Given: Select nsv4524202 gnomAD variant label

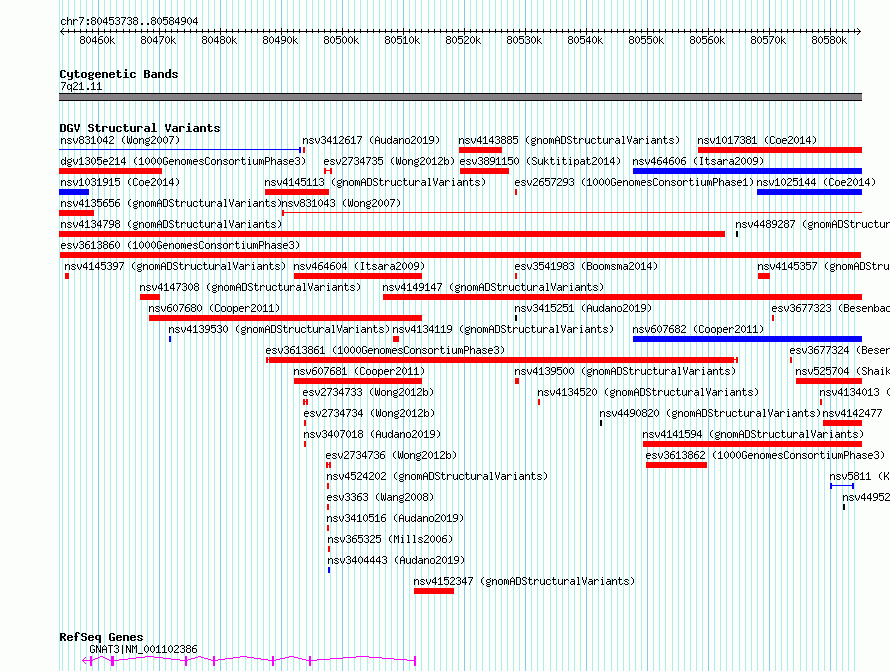Looking at the screenshot, I should 437,476.
